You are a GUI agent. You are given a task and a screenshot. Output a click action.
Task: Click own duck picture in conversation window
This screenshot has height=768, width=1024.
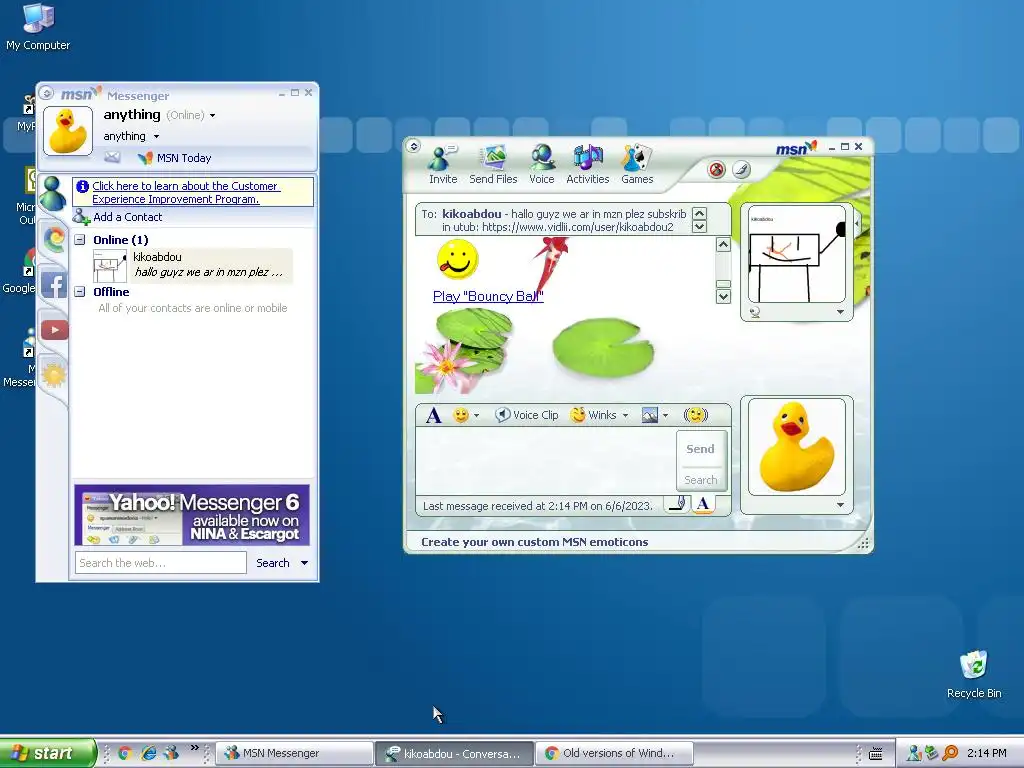[x=797, y=446]
